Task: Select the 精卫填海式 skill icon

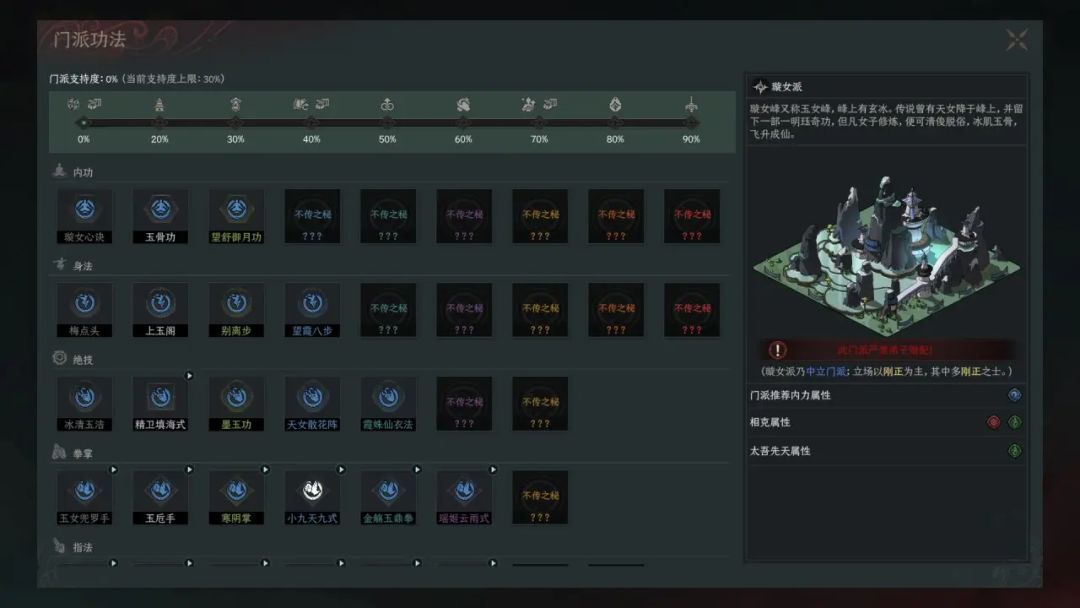Action: point(160,403)
